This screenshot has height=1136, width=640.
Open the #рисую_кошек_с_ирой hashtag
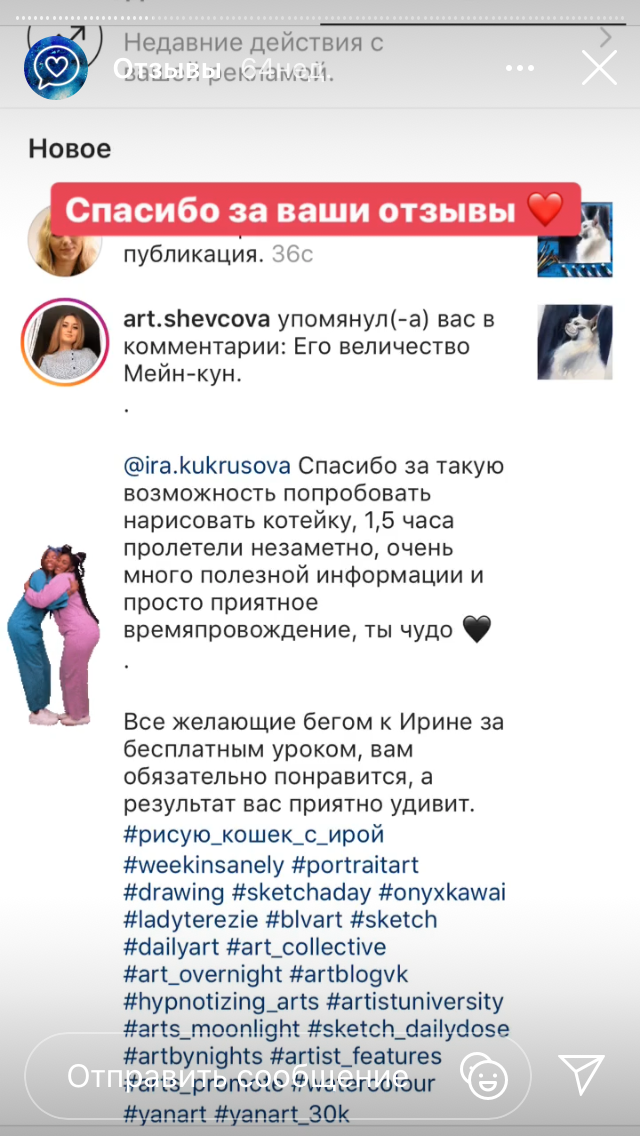(254, 835)
